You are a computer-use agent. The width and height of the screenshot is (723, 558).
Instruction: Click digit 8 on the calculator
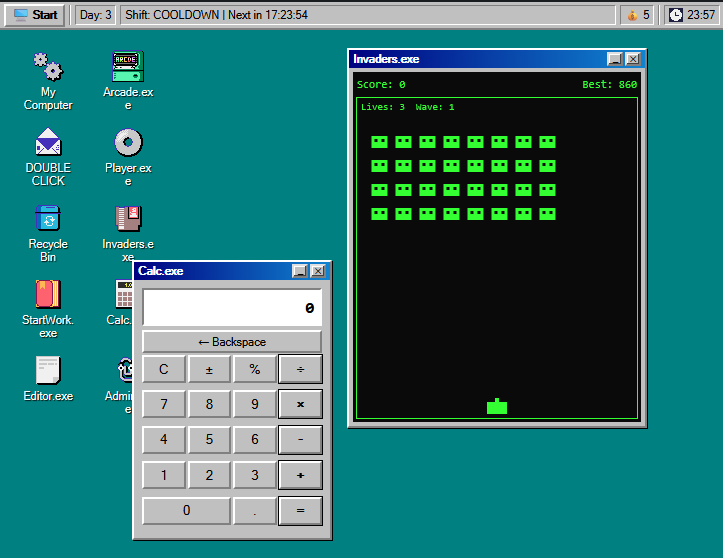point(209,404)
